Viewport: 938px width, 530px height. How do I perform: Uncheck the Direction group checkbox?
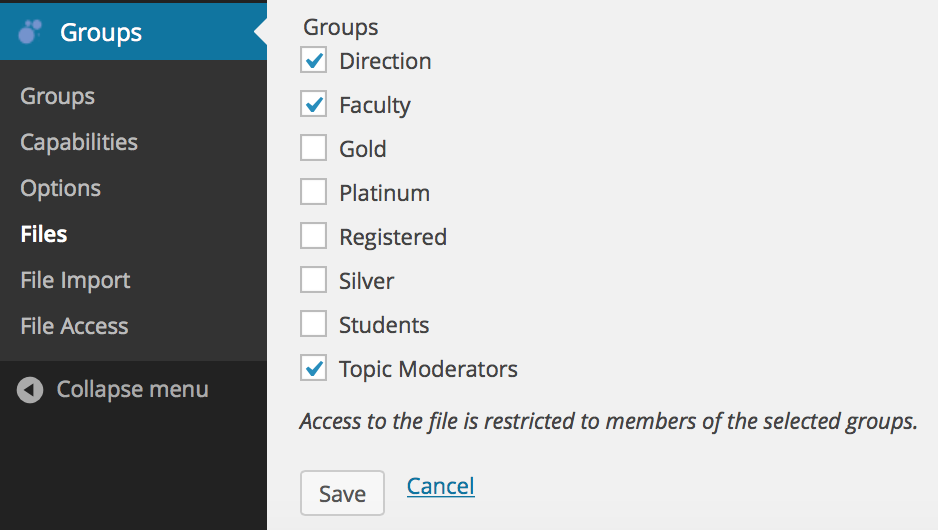coord(313,60)
